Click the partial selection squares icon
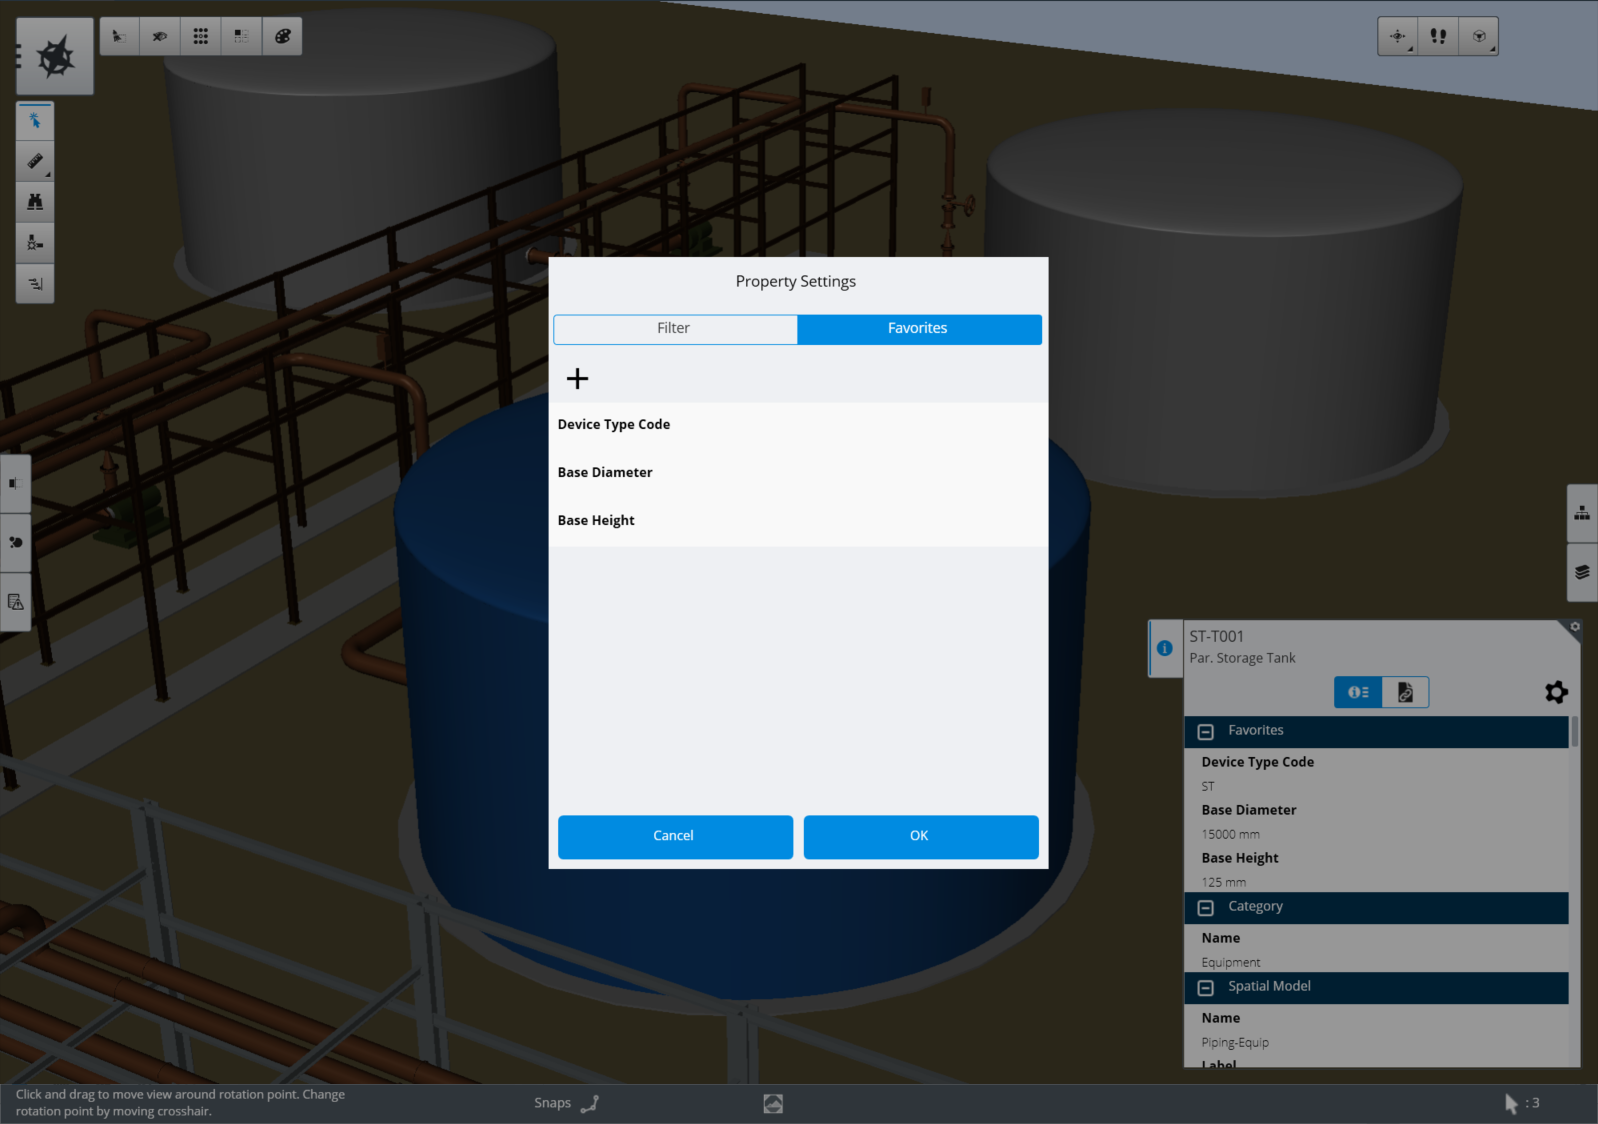Screen dimensions: 1598x1124 241,36
